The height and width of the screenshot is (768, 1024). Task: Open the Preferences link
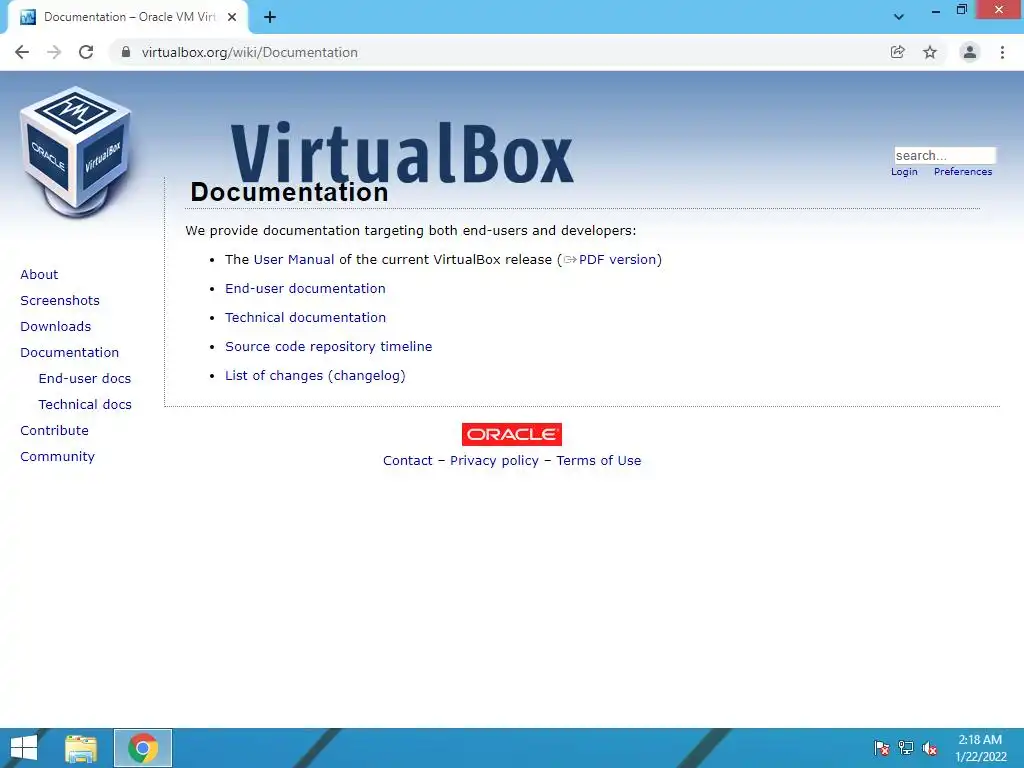pos(963,172)
